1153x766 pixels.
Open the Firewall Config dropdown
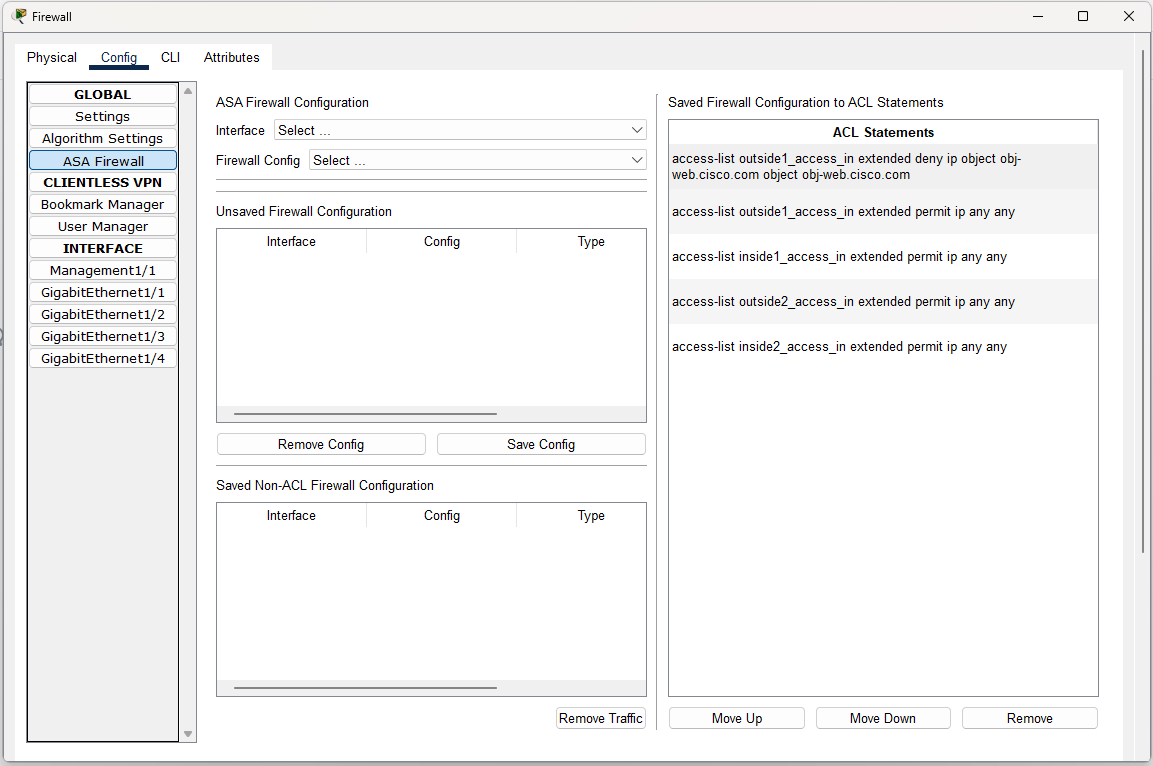click(477, 159)
